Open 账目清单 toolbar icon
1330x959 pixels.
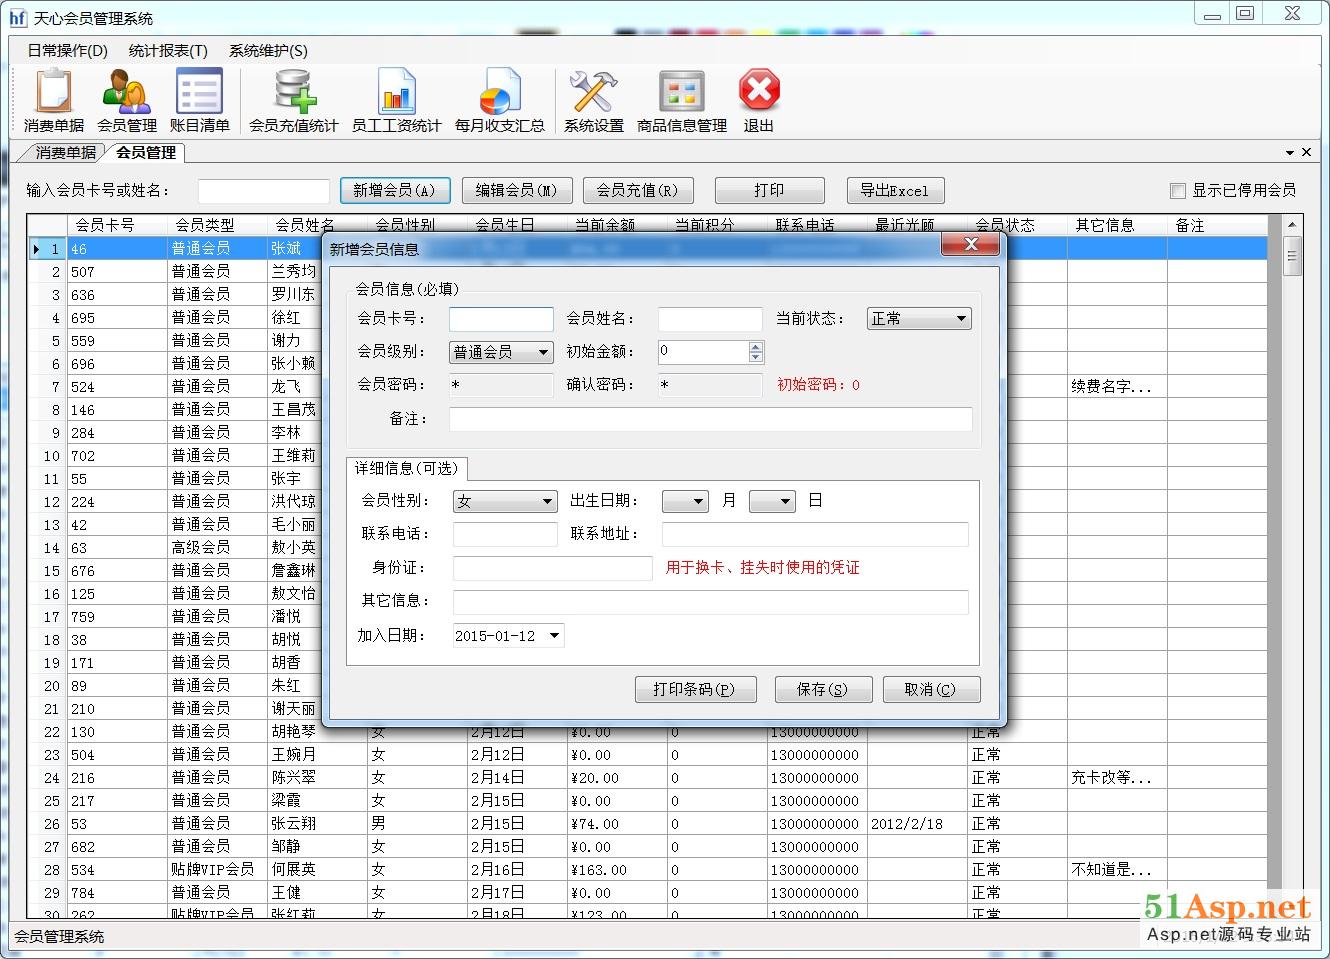(x=199, y=92)
